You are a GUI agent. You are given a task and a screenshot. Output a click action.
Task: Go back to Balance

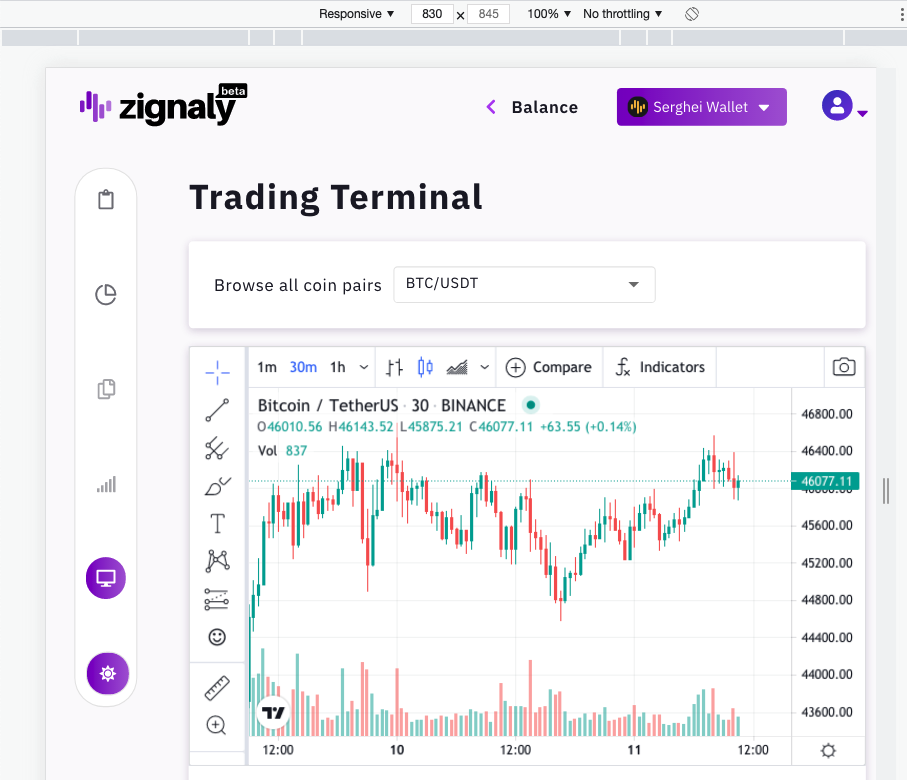click(x=532, y=107)
